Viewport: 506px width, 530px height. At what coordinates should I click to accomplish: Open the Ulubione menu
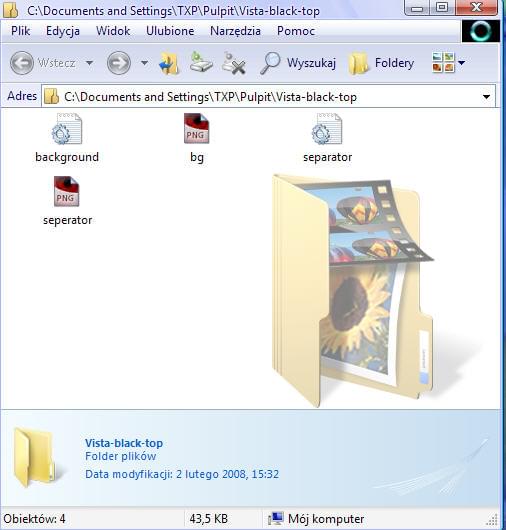pyautogui.click(x=170, y=31)
